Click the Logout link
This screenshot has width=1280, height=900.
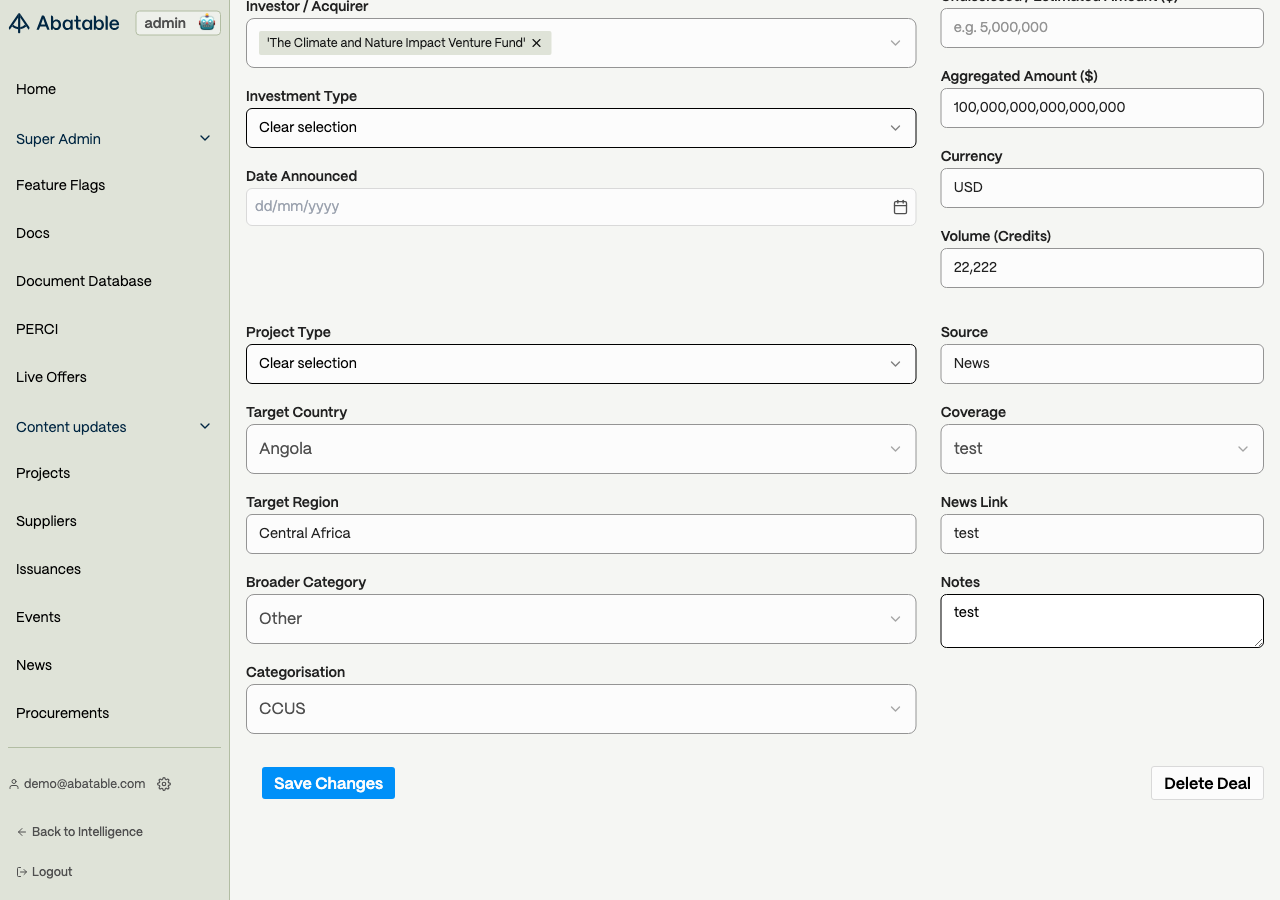click(45, 872)
